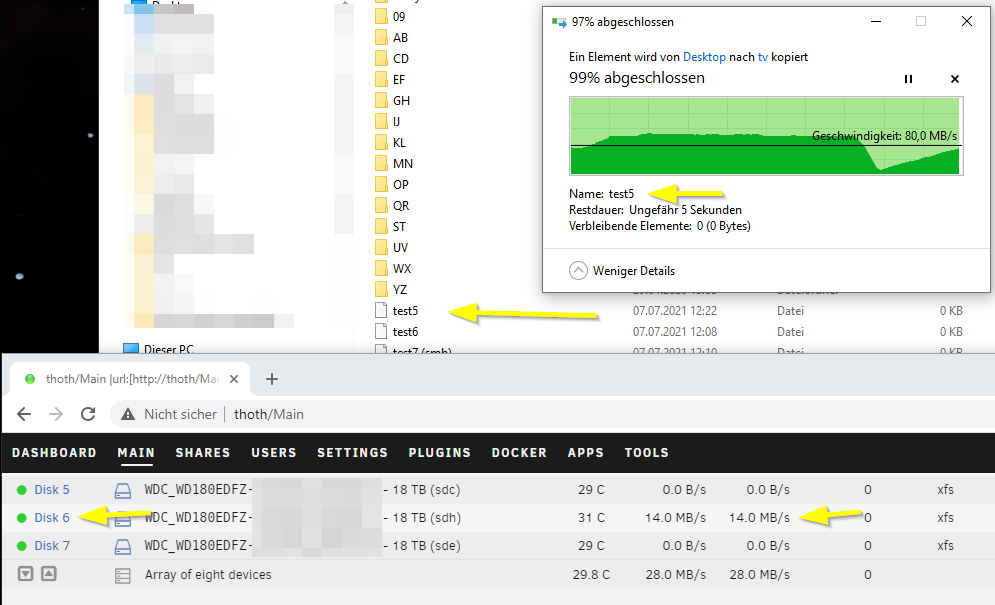
Task: Select the test5 file
Action: pyautogui.click(x=397, y=310)
